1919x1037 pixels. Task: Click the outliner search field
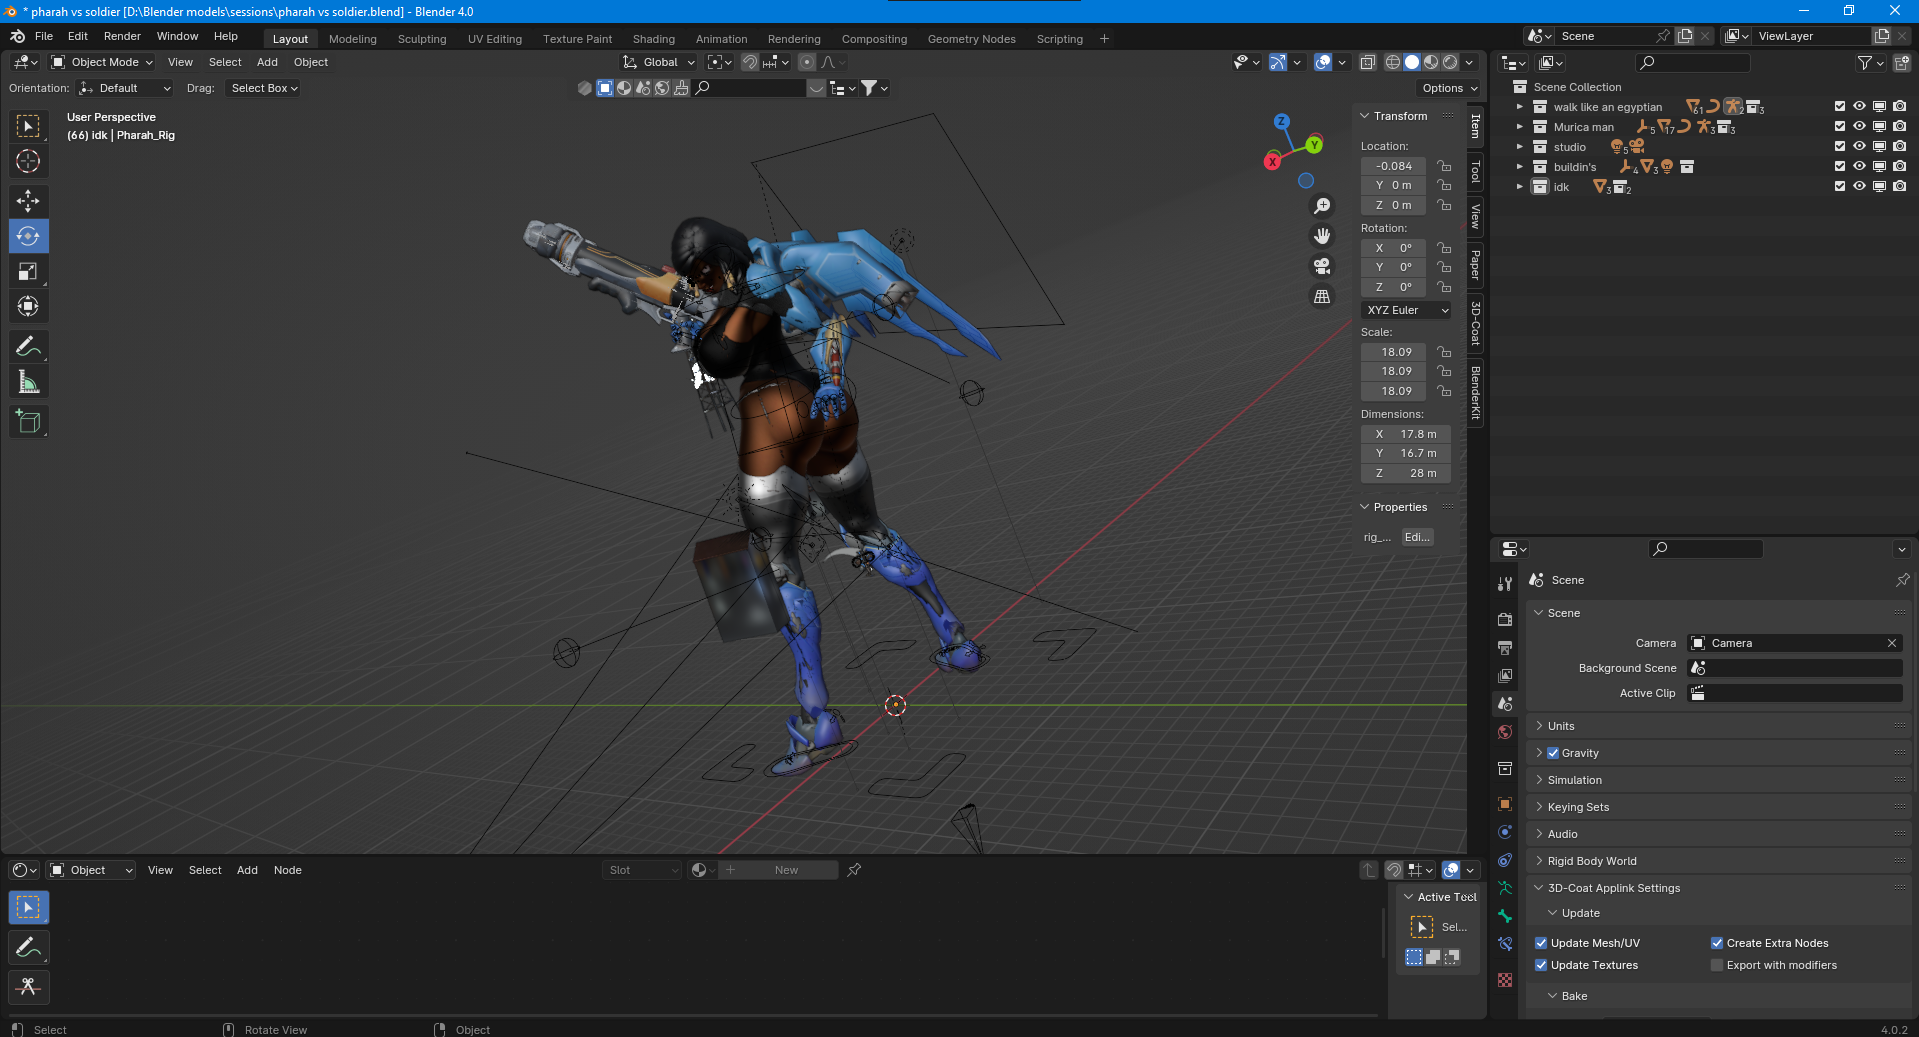tap(1694, 63)
